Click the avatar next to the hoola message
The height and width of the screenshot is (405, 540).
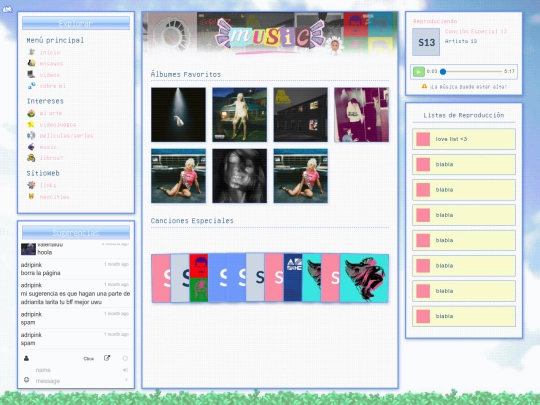point(28,249)
